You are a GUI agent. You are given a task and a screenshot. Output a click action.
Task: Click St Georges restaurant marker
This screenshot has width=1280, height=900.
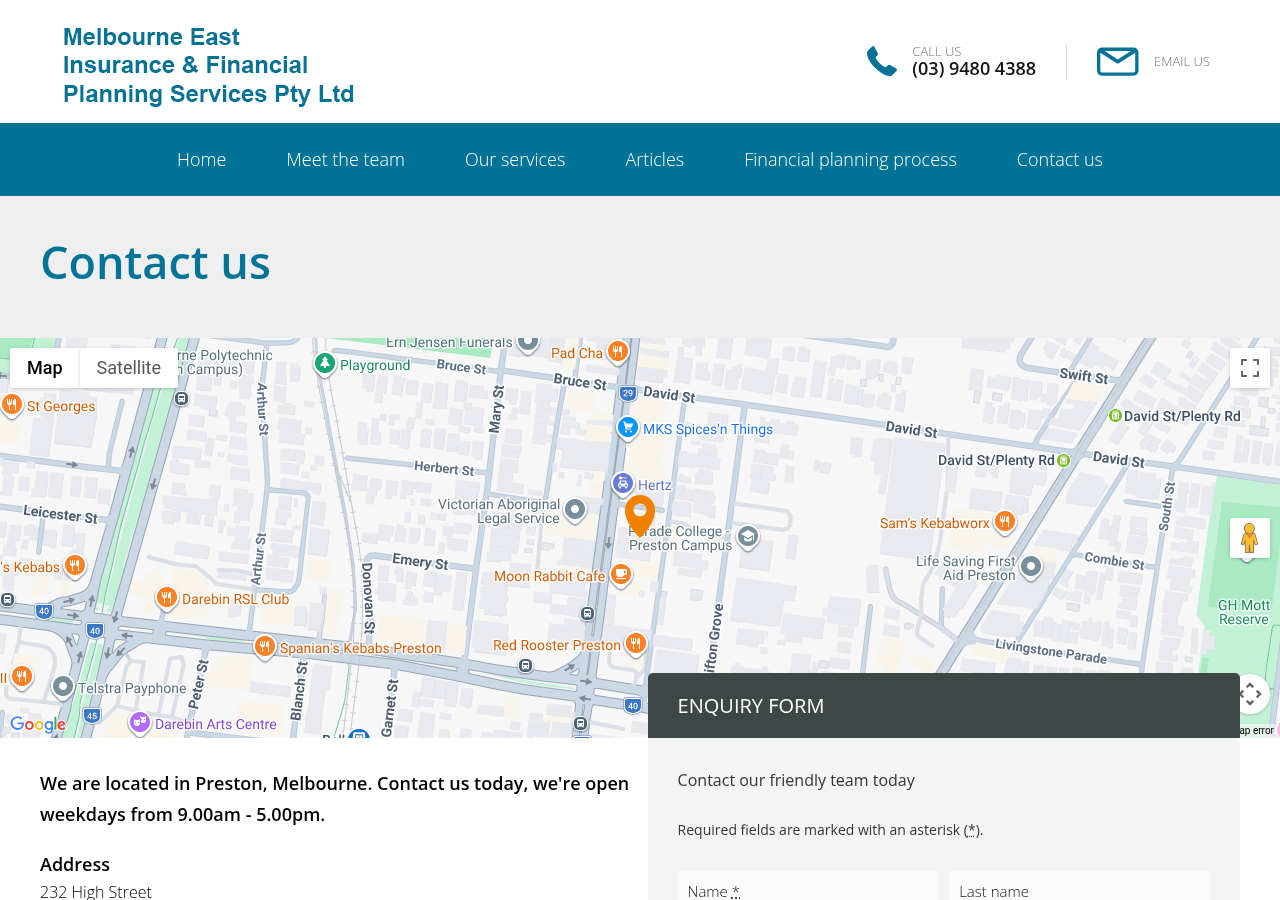pyautogui.click(x=12, y=404)
